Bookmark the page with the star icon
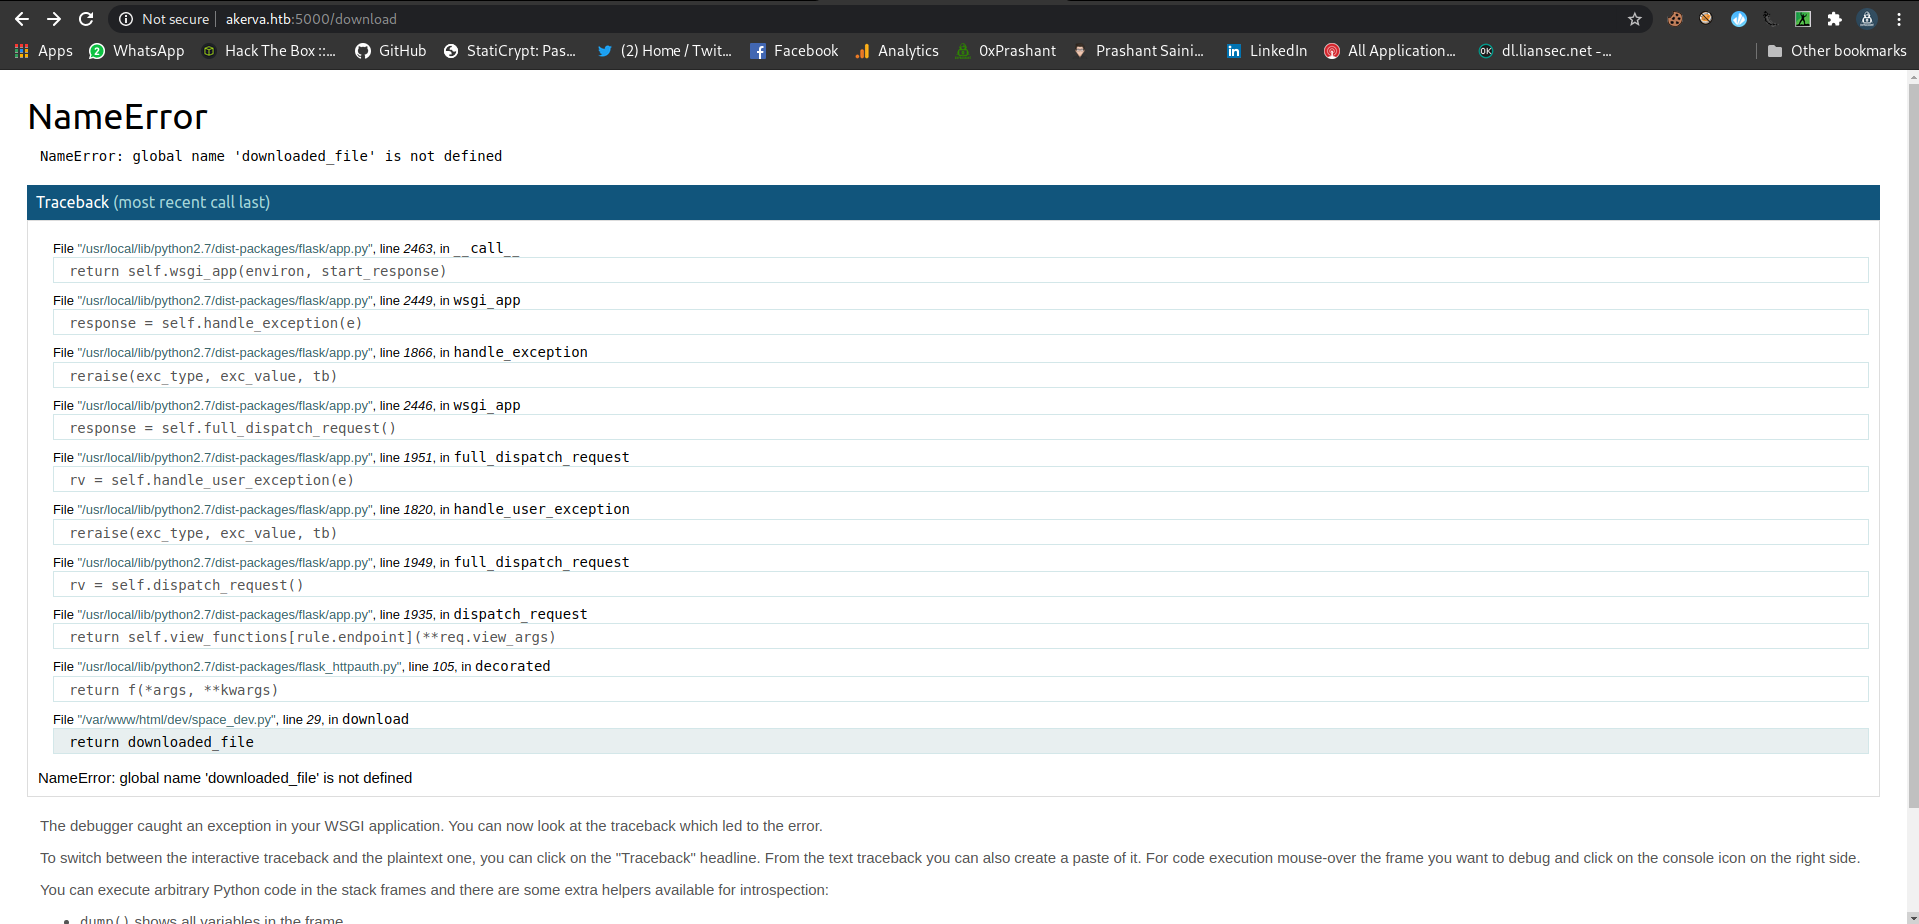 [1634, 18]
